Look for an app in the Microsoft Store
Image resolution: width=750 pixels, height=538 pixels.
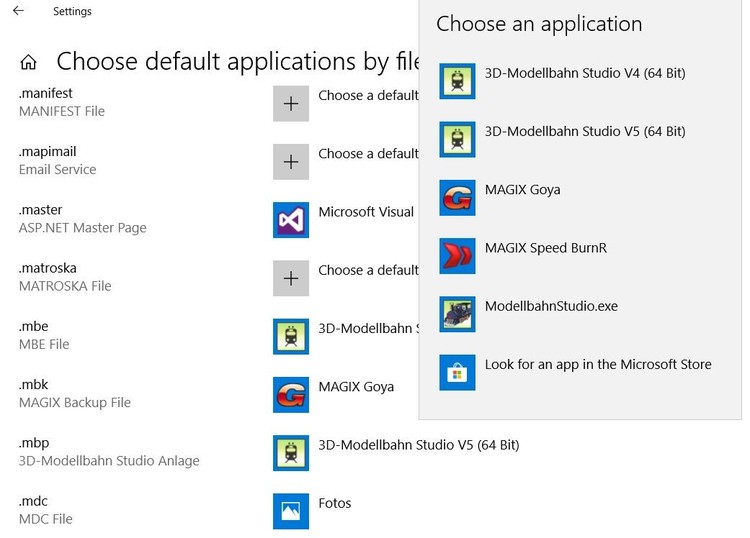[x=598, y=364]
